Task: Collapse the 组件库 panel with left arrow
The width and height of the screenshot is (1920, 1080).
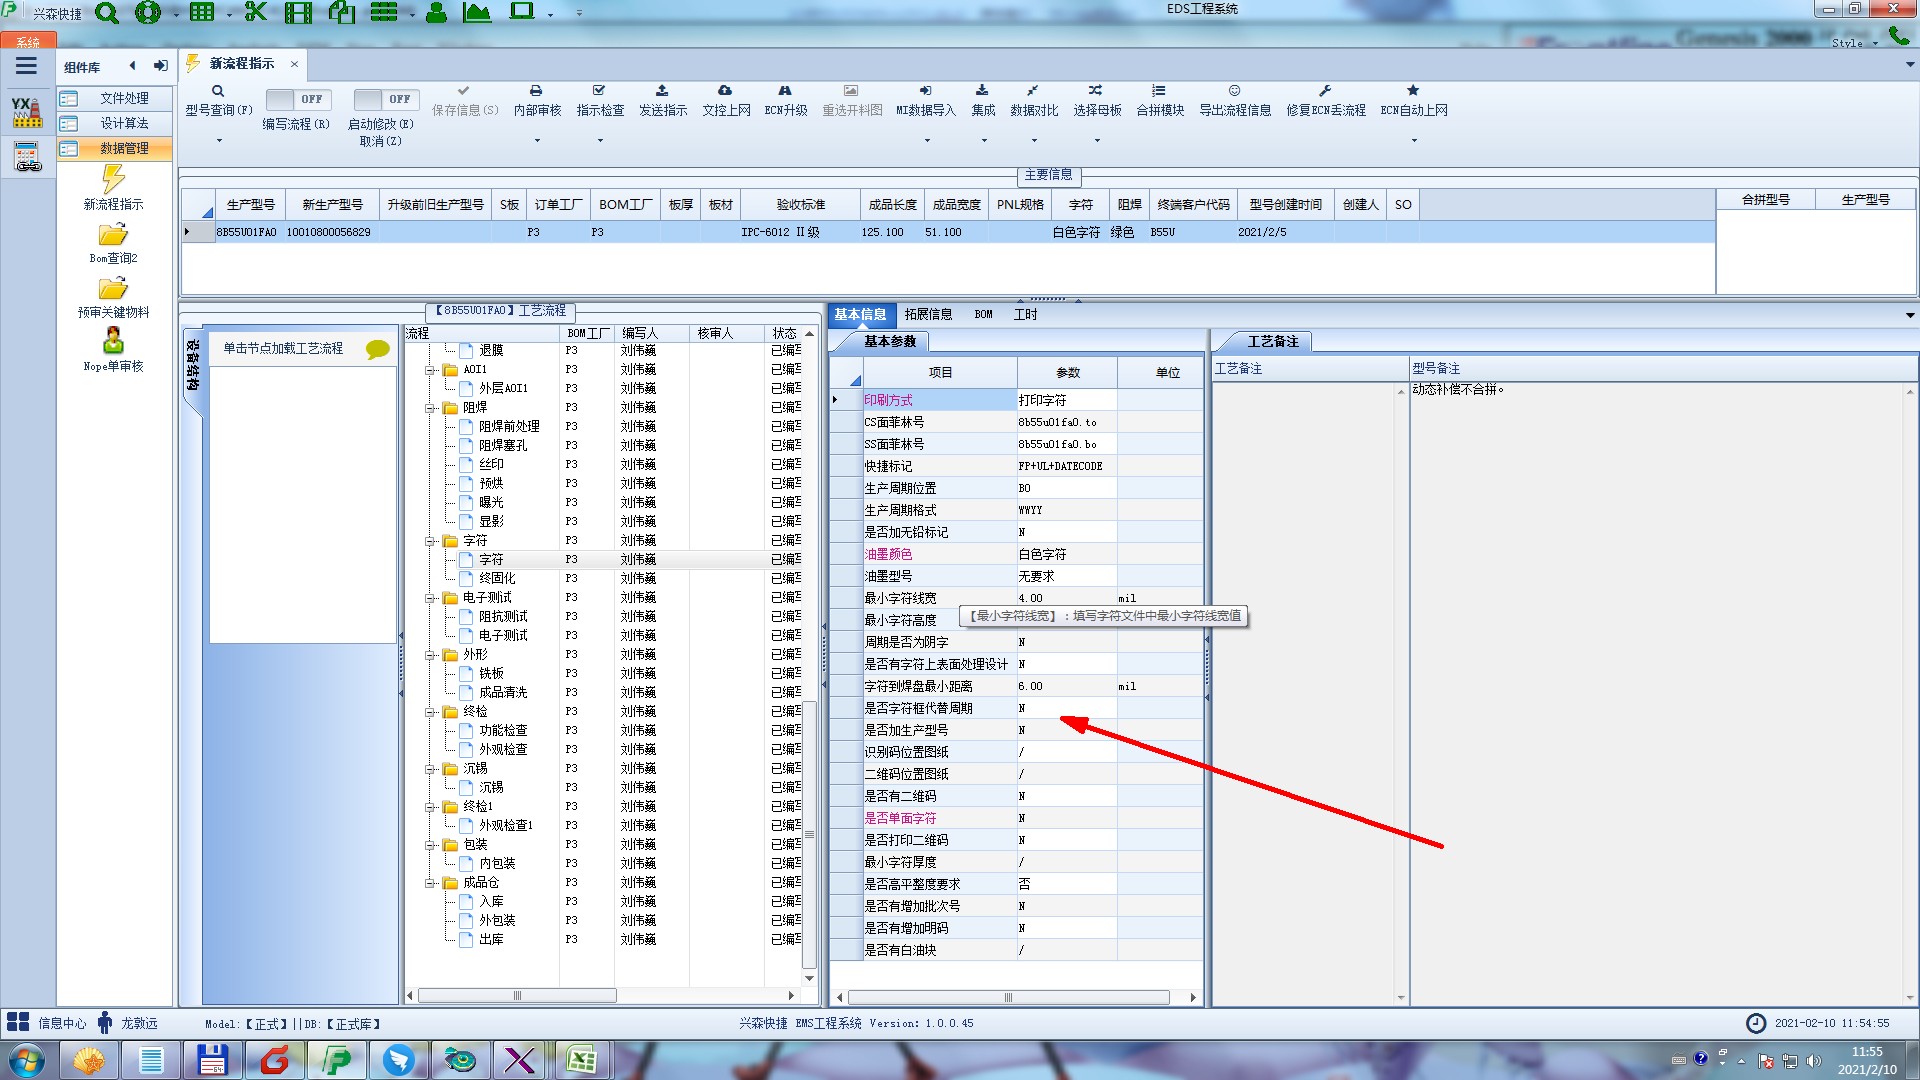Action: pos(132,66)
